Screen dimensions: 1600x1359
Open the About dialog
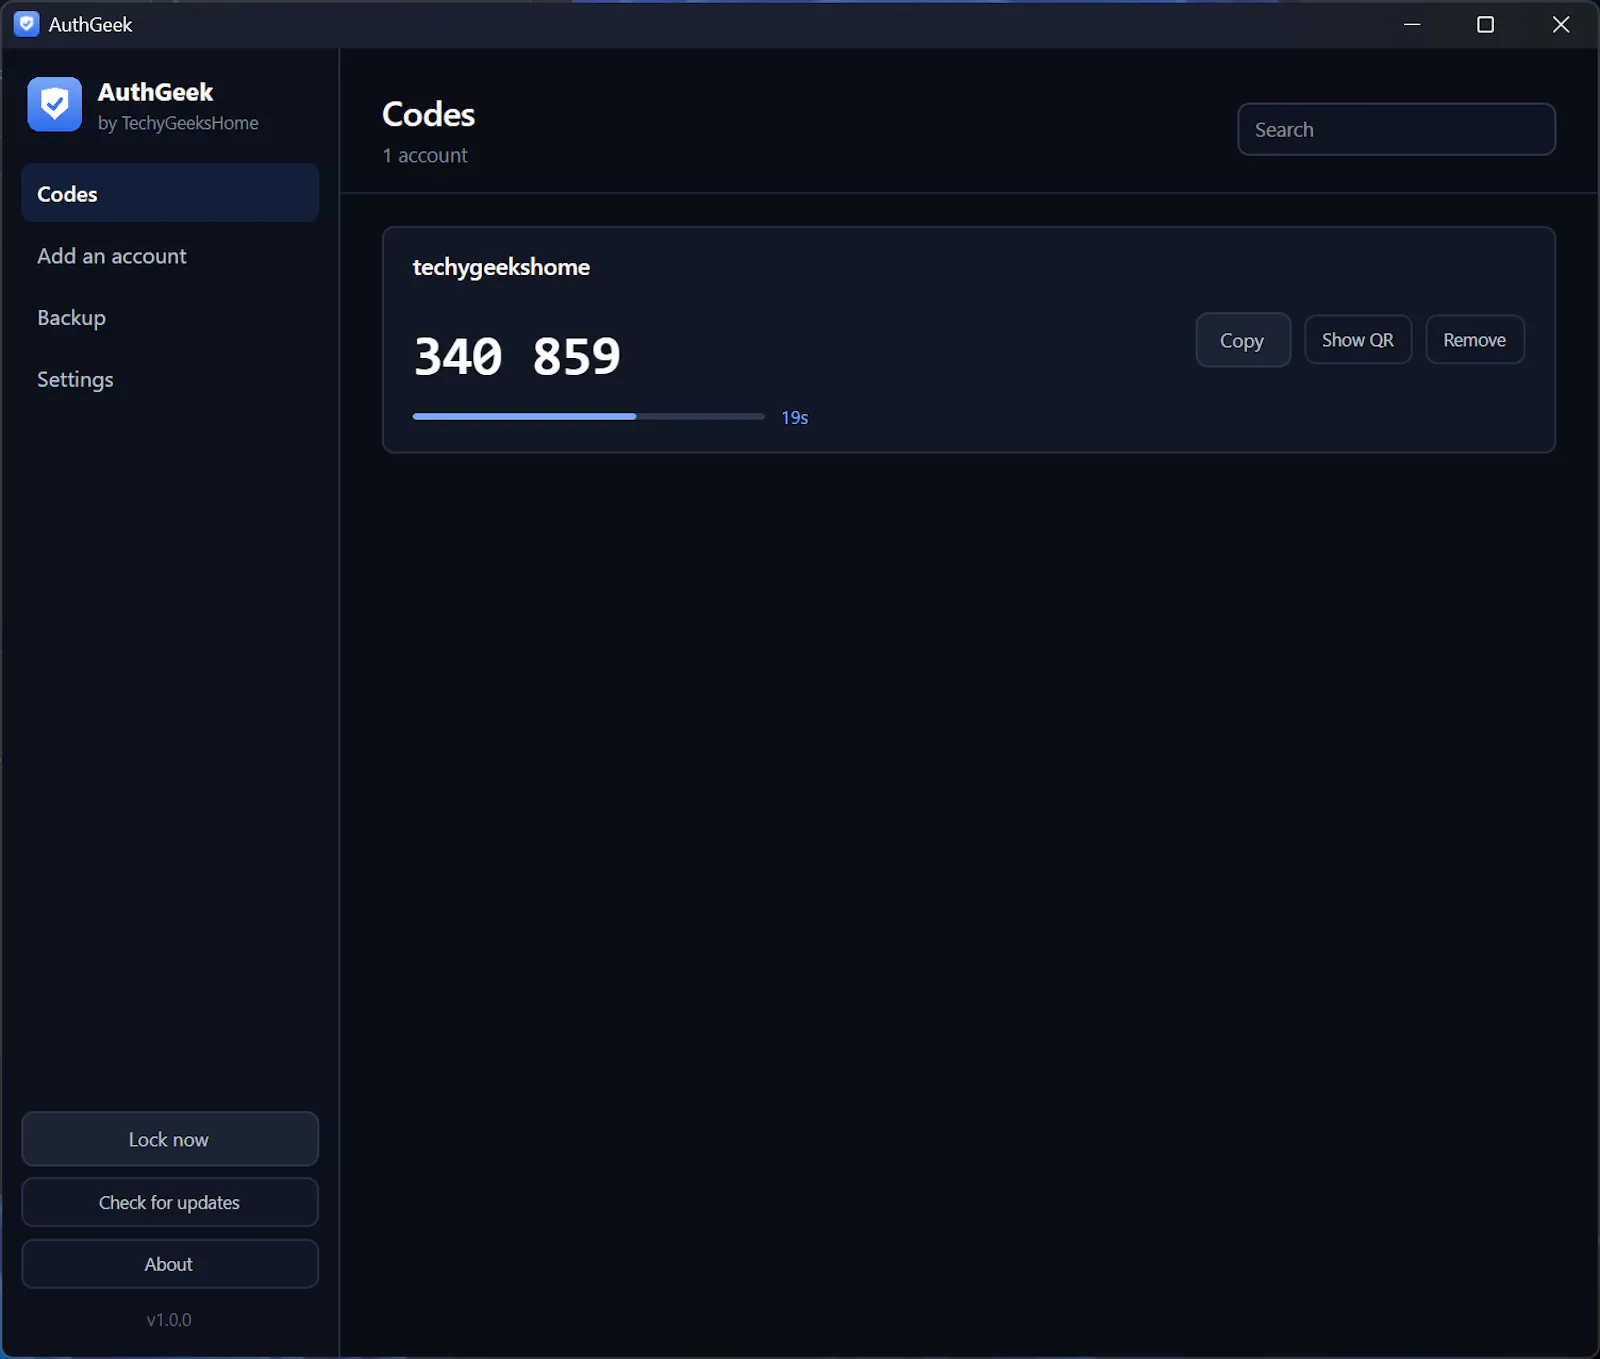click(170, 1264)
